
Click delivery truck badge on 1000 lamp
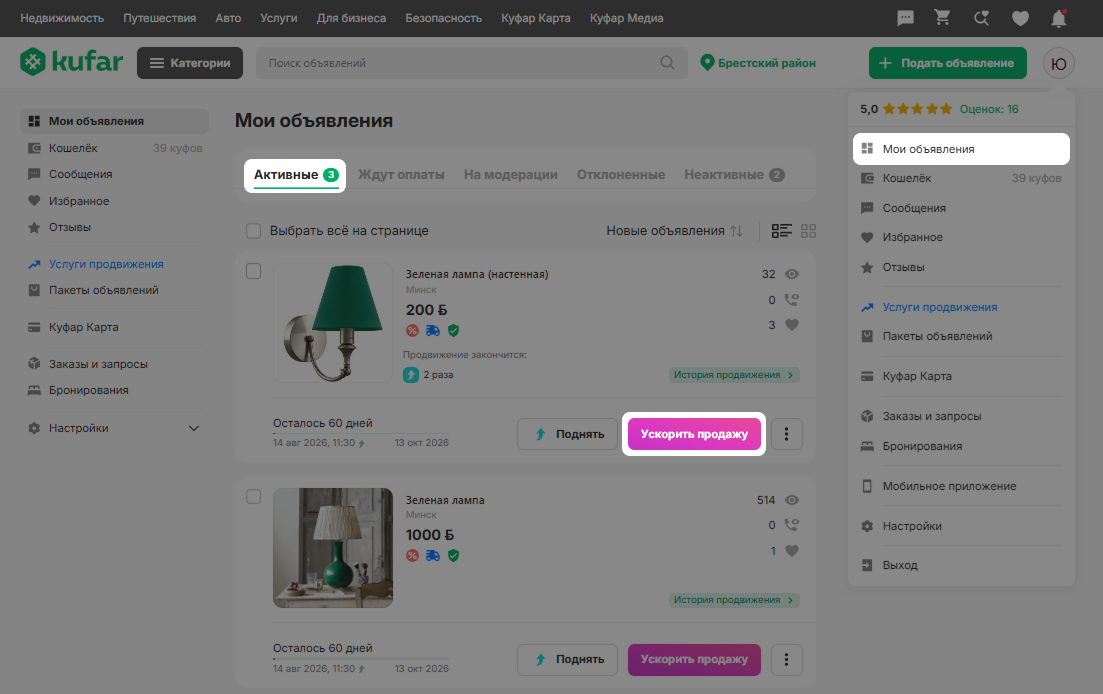(x=433, y=555)
